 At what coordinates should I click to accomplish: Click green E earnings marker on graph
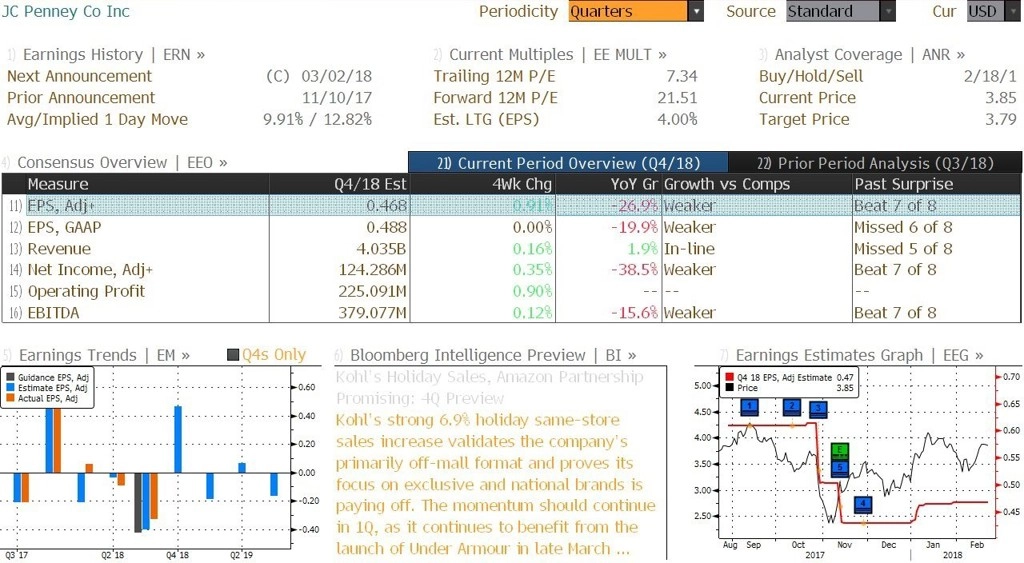pyautogui.click(x=840, y=451)
